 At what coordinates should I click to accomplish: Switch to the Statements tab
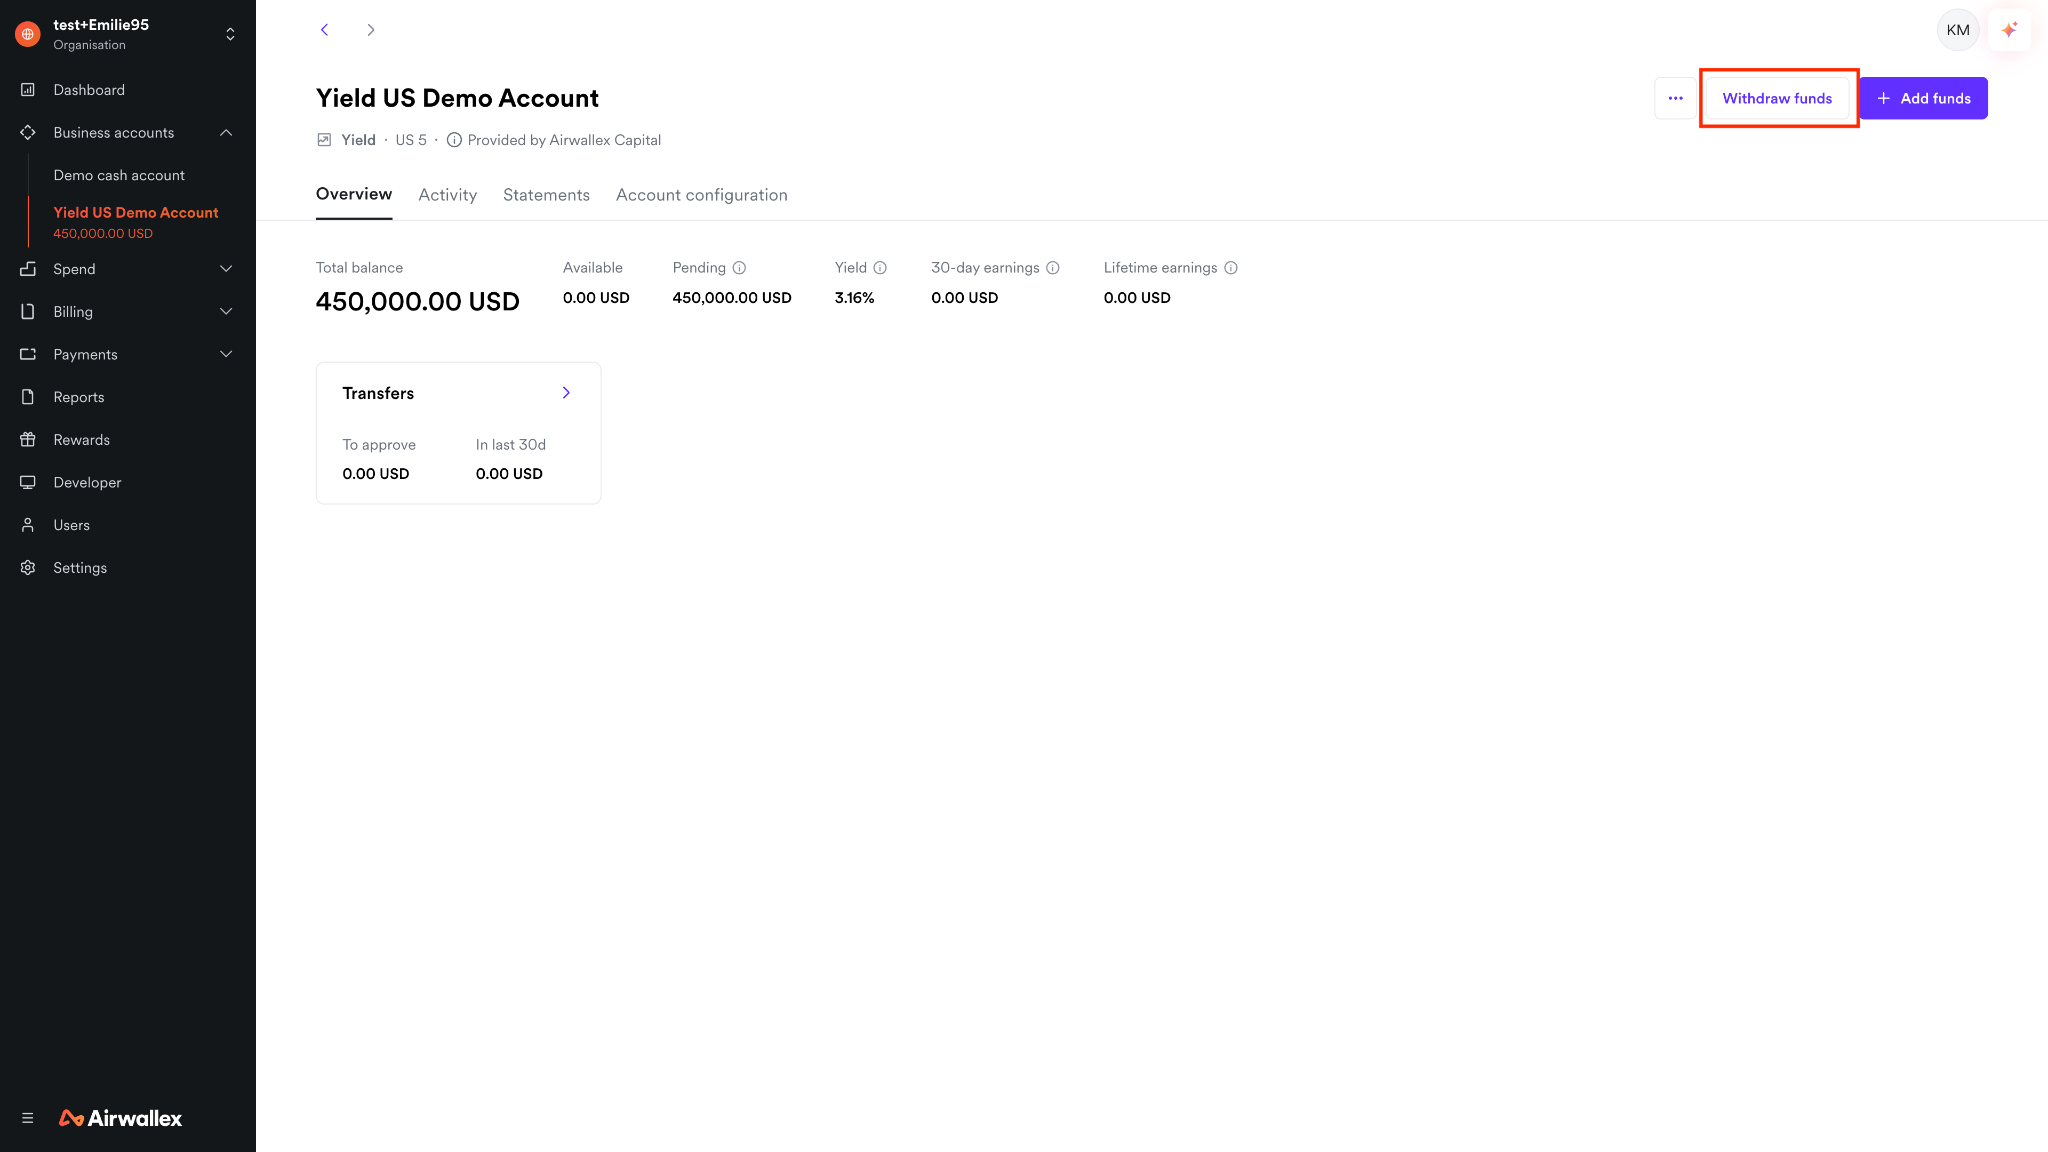(546, 195)
